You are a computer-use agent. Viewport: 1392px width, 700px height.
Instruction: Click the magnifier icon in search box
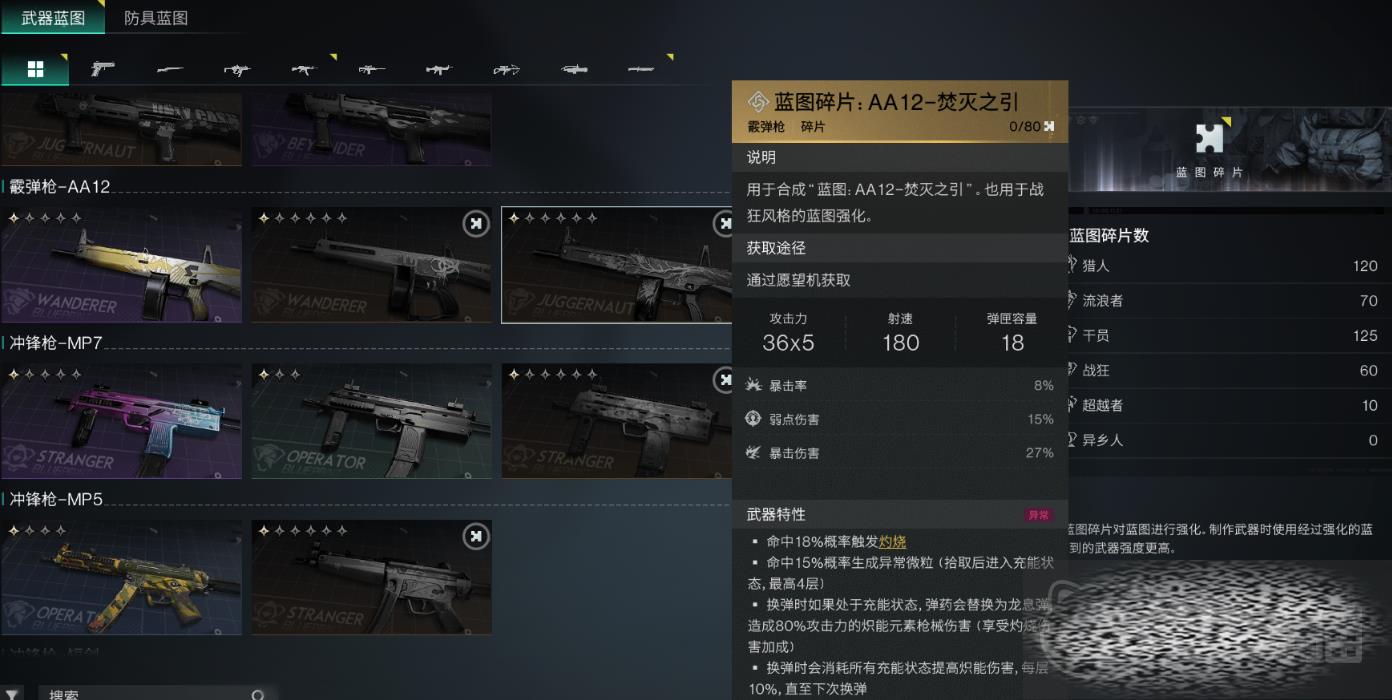click(258, 695)
